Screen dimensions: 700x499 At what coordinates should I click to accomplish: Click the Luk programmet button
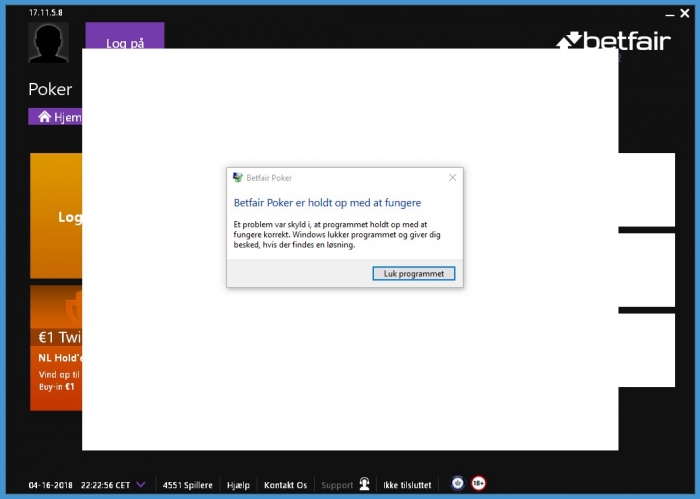pyautogui.click(x=413, y=274)
